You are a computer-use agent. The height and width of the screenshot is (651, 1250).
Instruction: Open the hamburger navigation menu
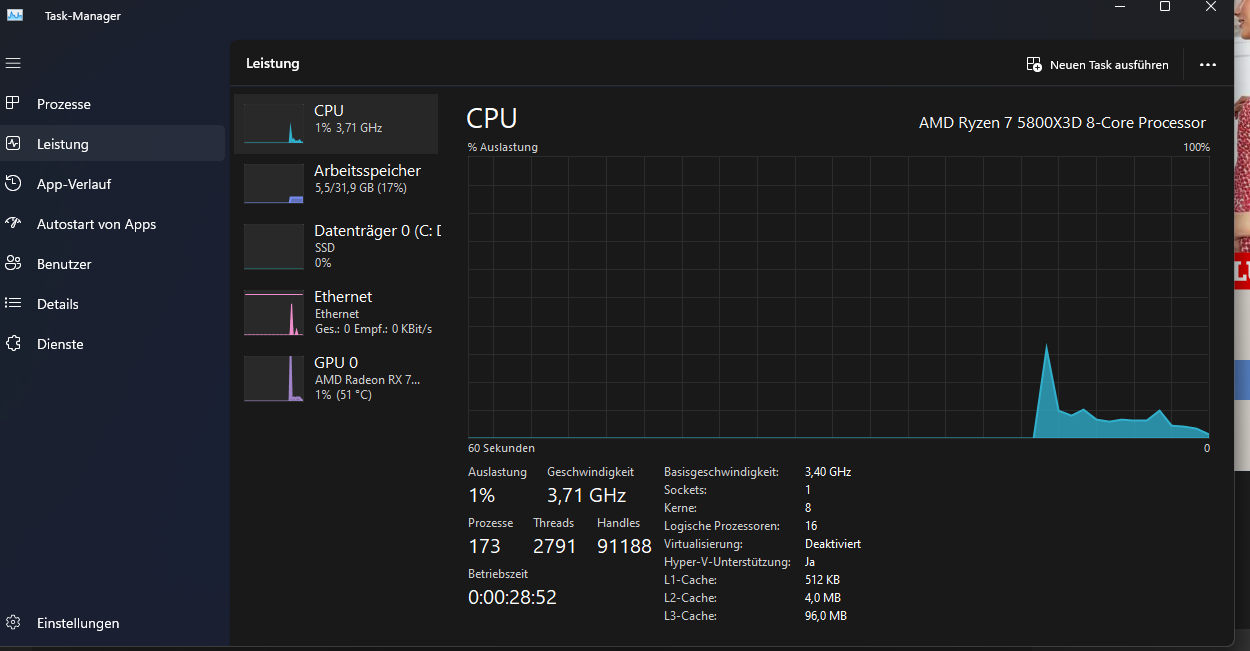[13, 63]
